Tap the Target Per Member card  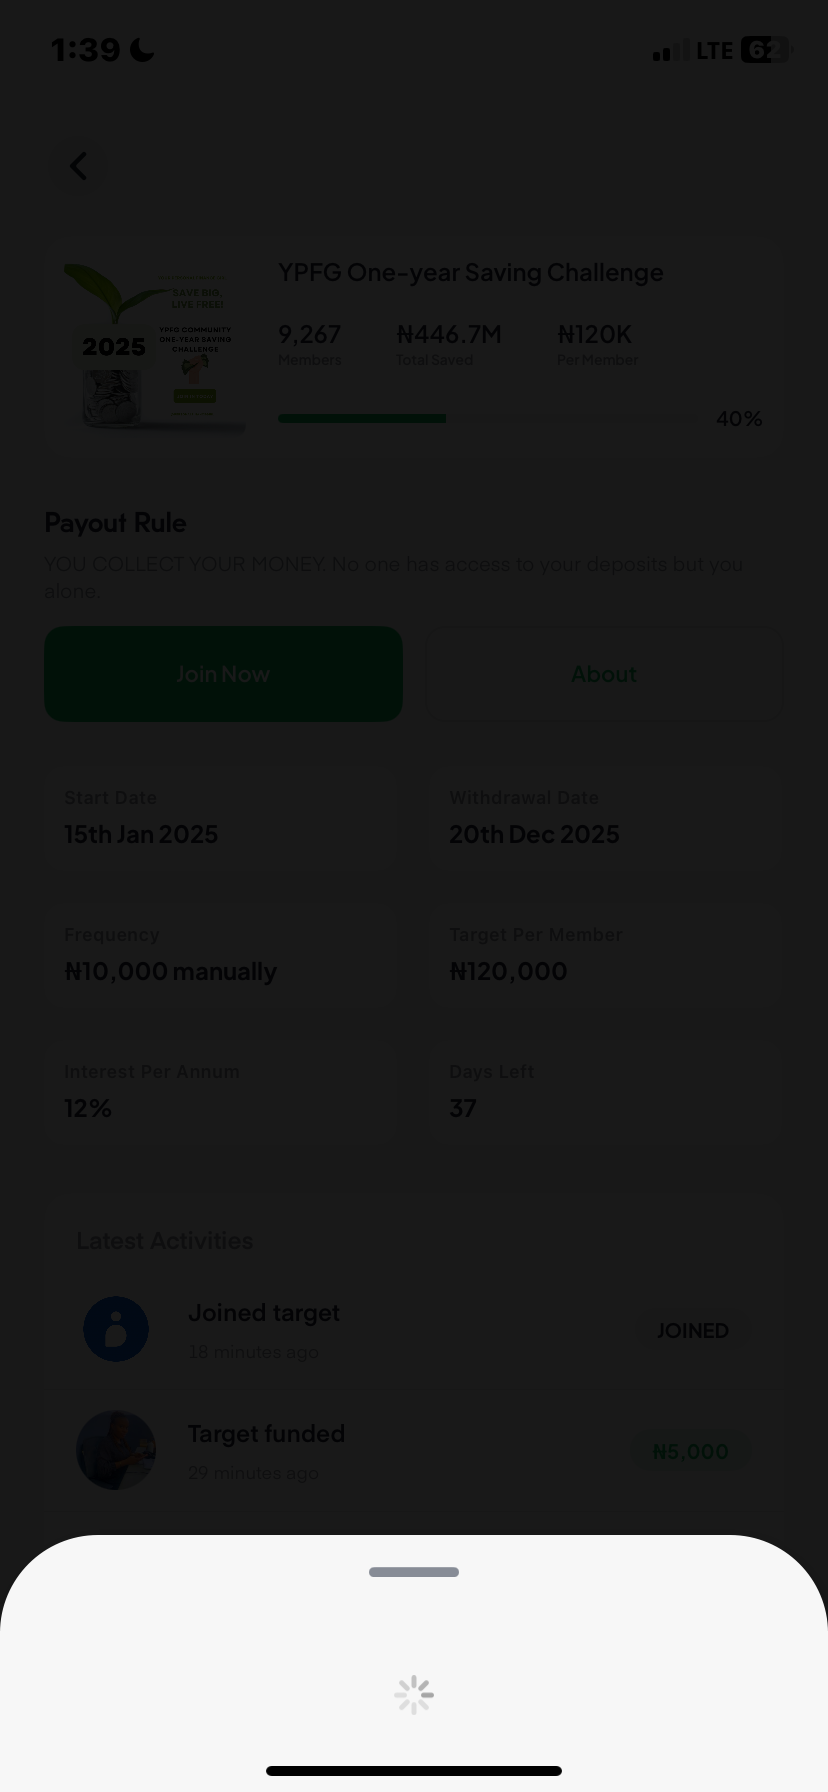pyautogui.click(x=604, y=955)
